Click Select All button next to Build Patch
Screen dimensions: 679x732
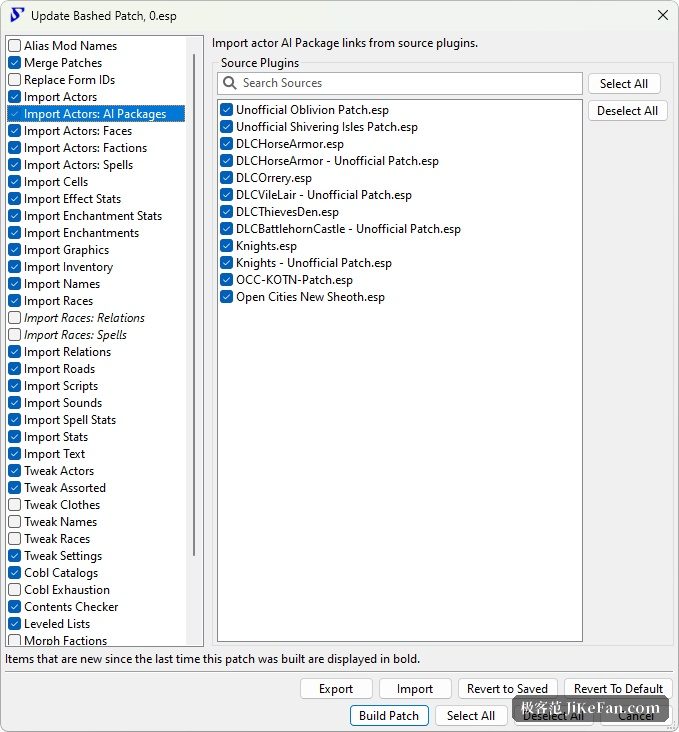click(x=471, y=716)
